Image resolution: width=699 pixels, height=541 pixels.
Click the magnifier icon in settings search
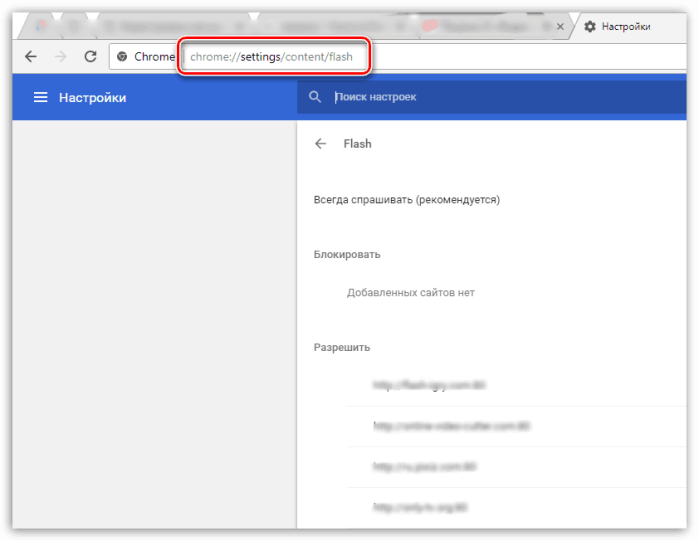pyautogui.click(x=315, y=97)
